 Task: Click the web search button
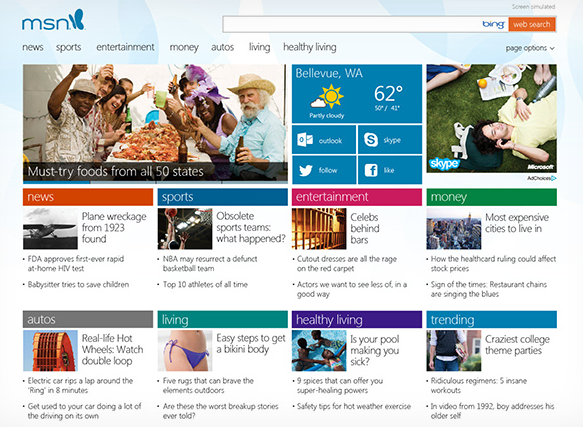coord(532,25)
